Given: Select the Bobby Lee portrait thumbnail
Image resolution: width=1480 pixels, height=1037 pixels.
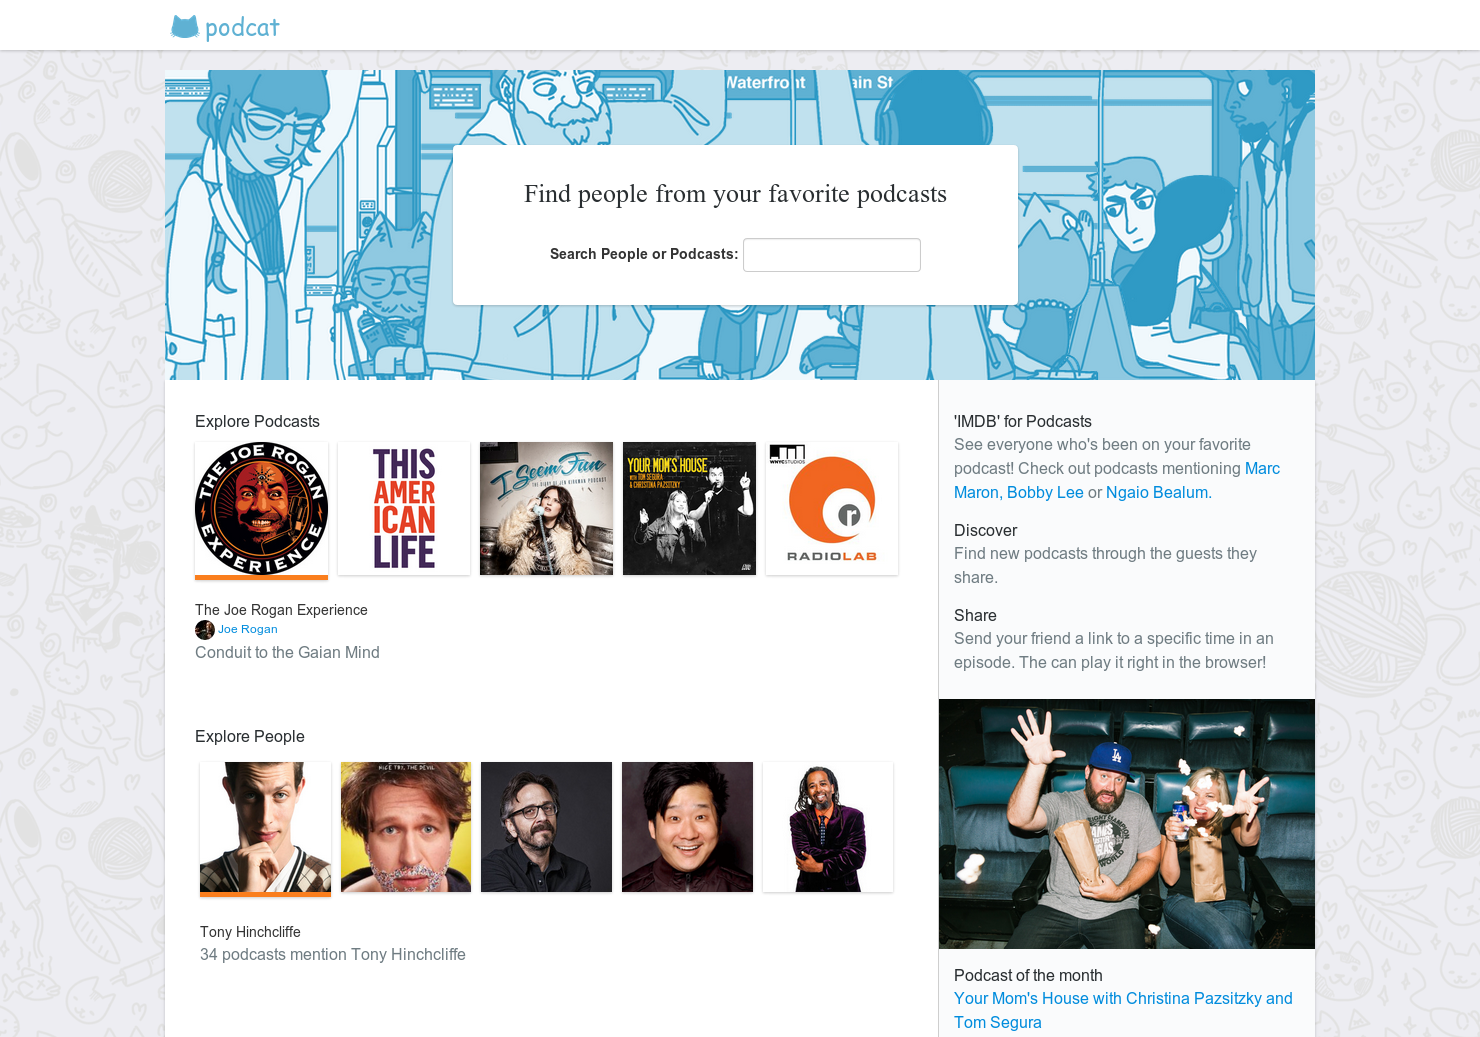Looking at the screenshot, I should pos(687,827).
